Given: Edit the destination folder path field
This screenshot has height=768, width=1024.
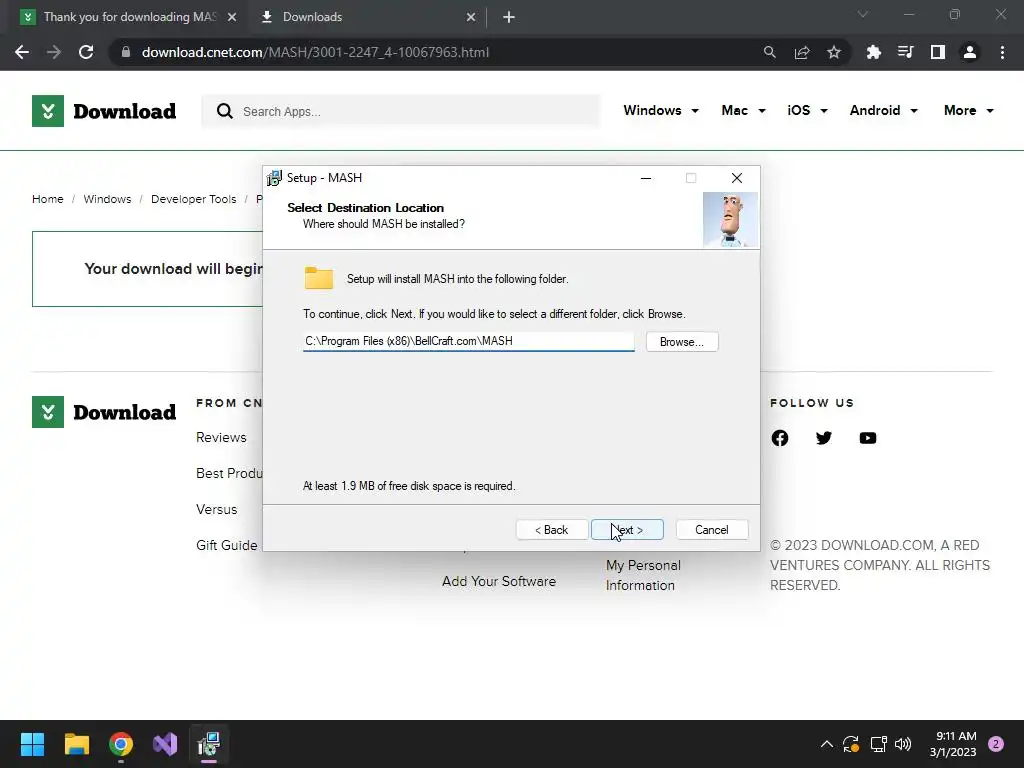Looking at the screenshot, I should (x=468, y=341).
